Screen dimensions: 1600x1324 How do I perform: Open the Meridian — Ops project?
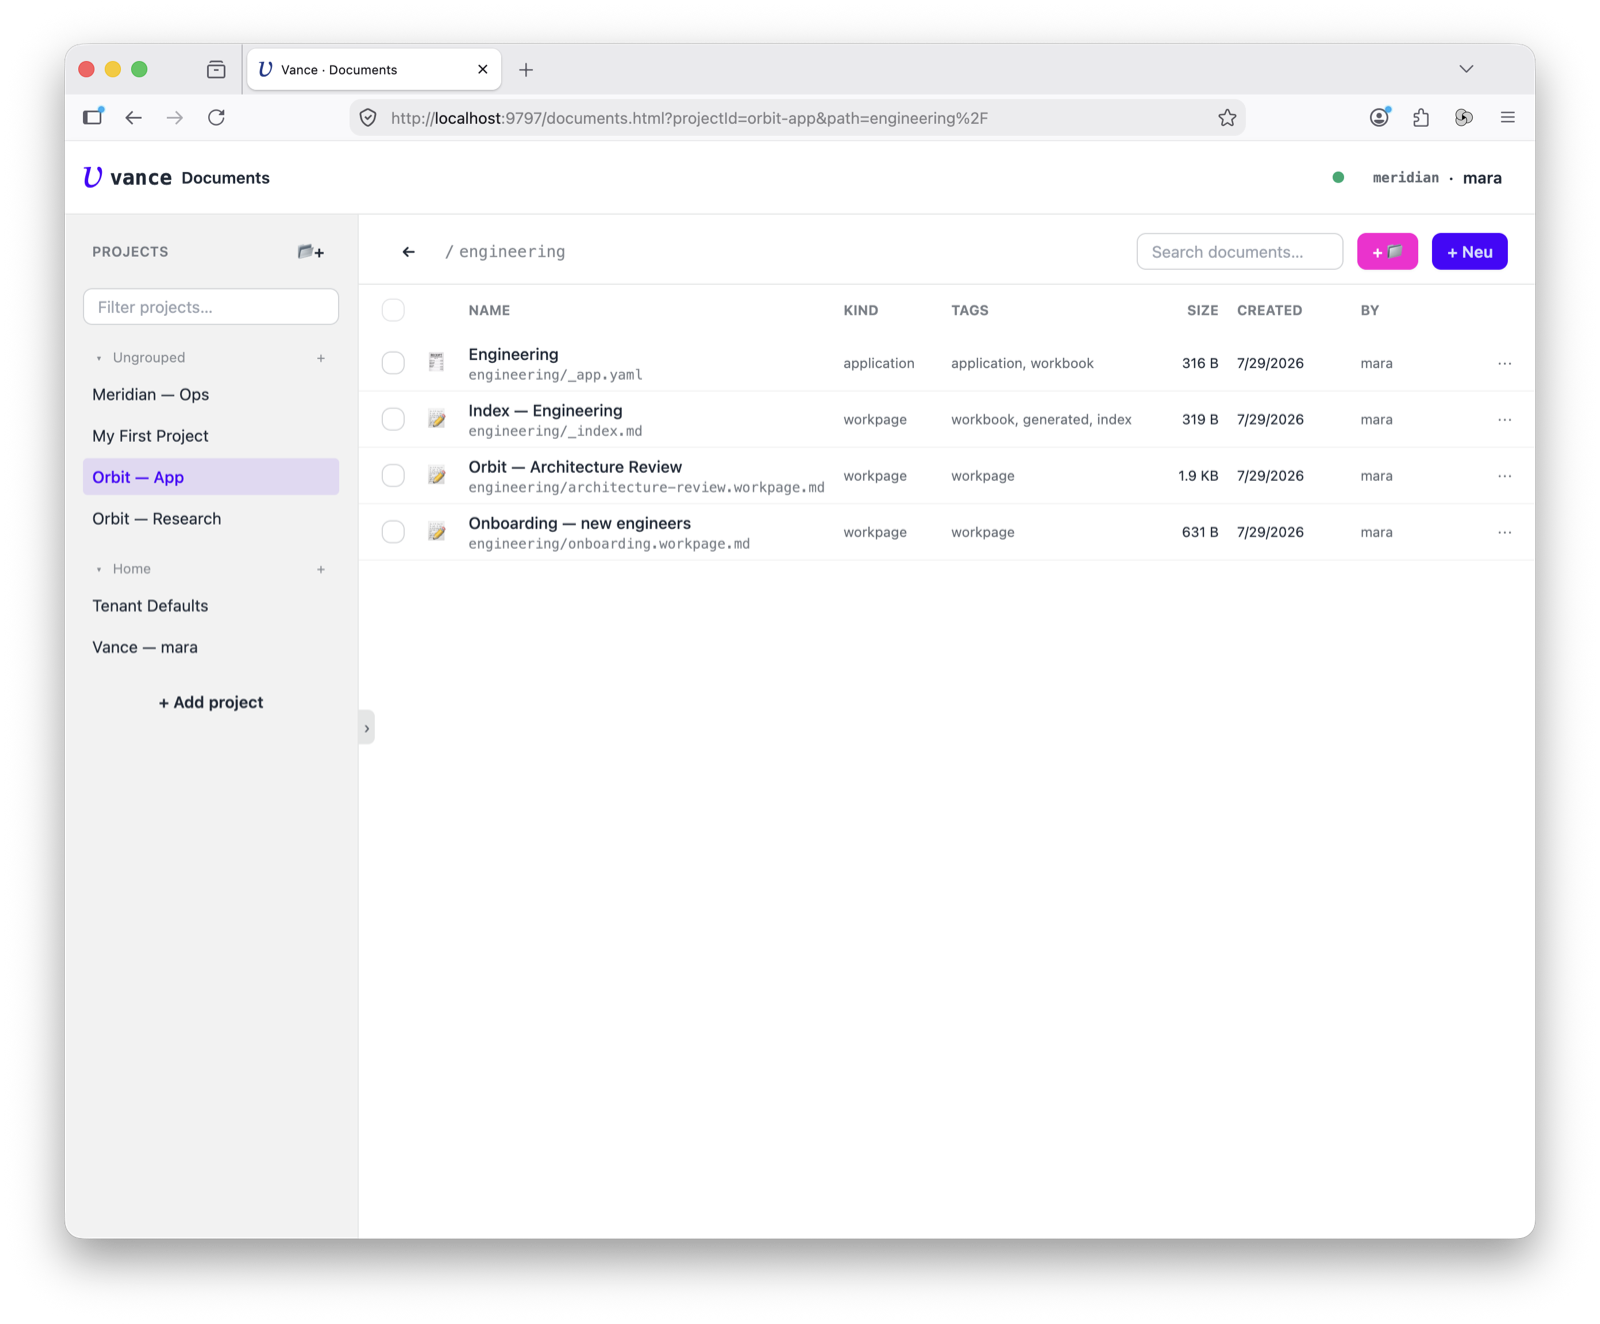(x=211, y=395)
